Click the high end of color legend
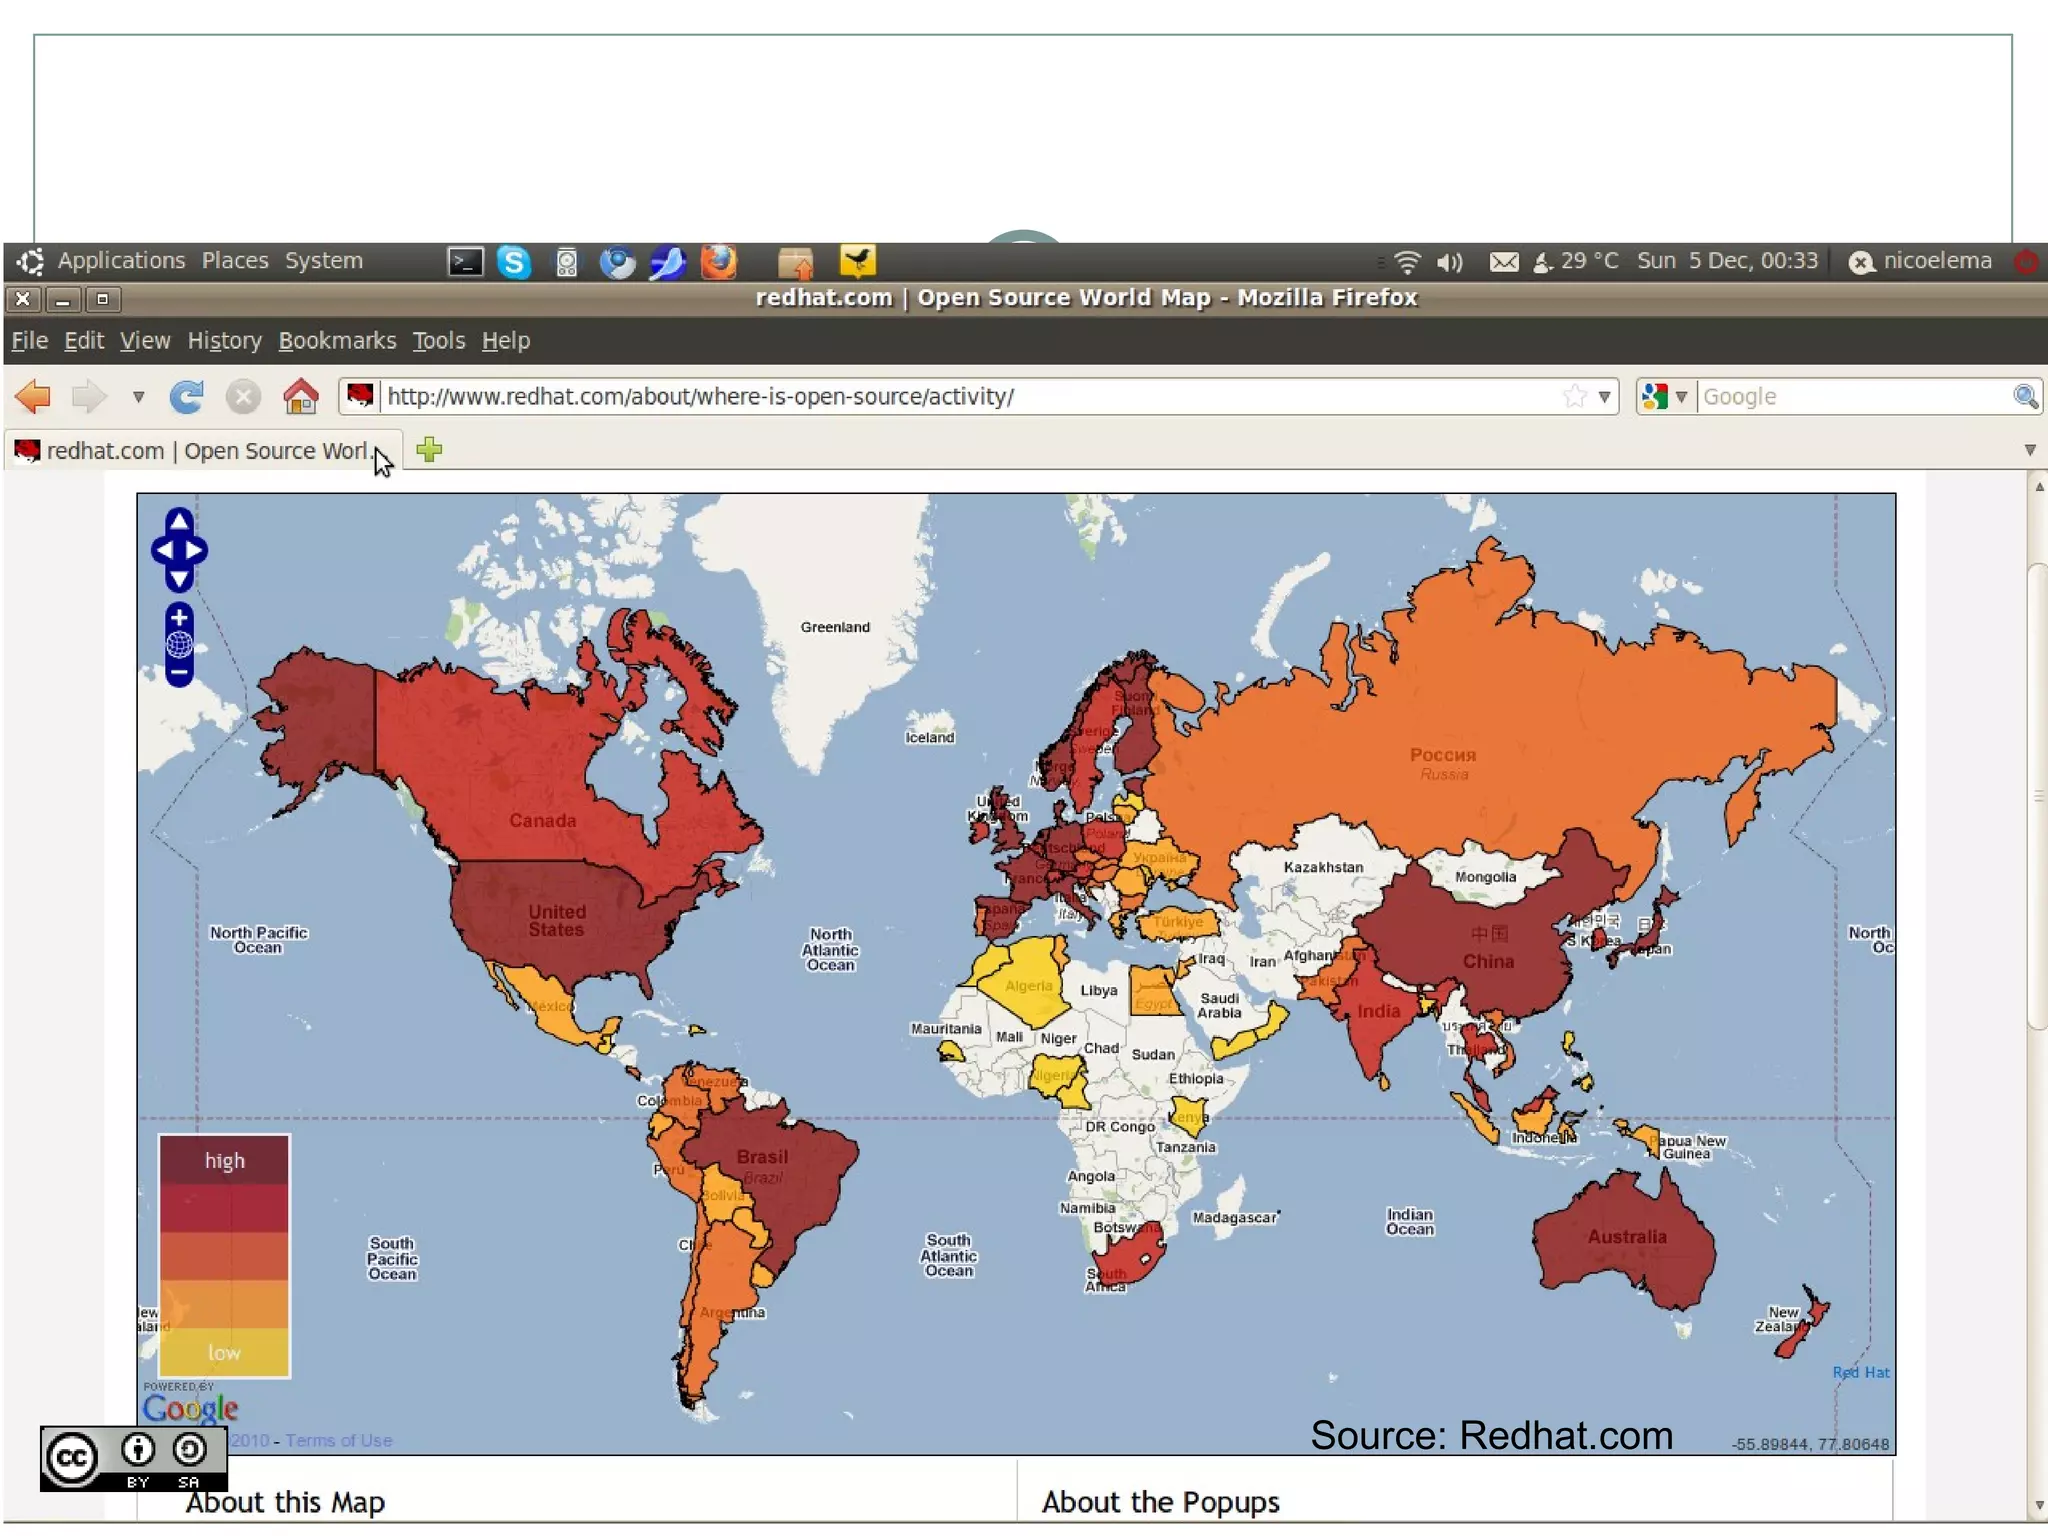This screenshot has height=1536, width=2048. click(x=224, y=1160)
